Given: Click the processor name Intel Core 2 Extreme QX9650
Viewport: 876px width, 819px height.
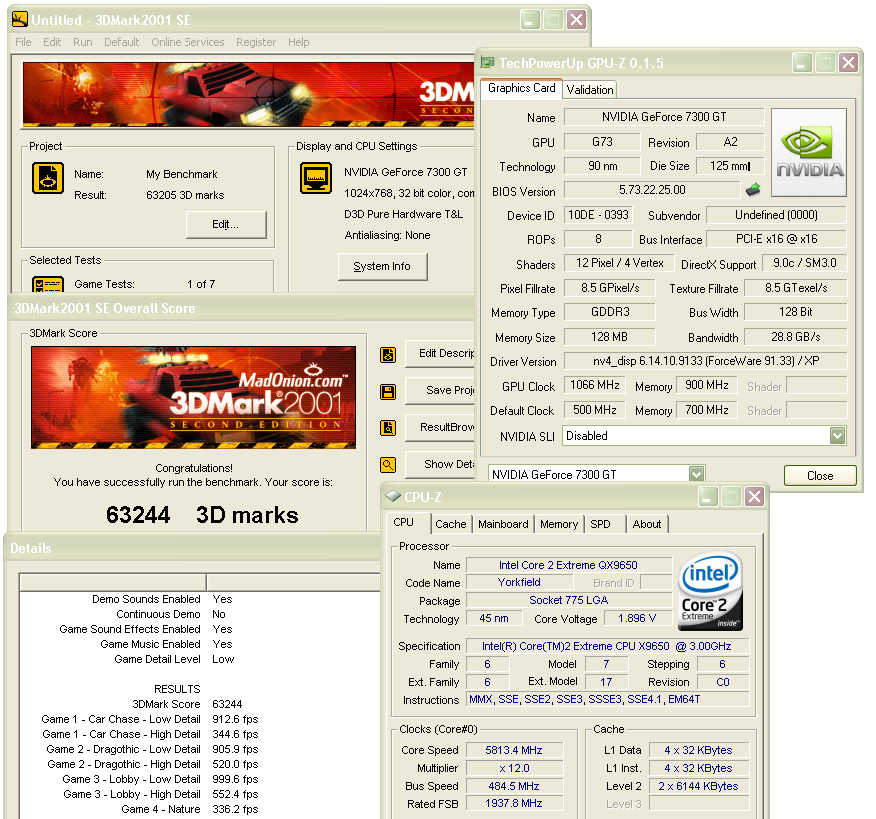Looking at the screenshot, I should tap(568, 565).
